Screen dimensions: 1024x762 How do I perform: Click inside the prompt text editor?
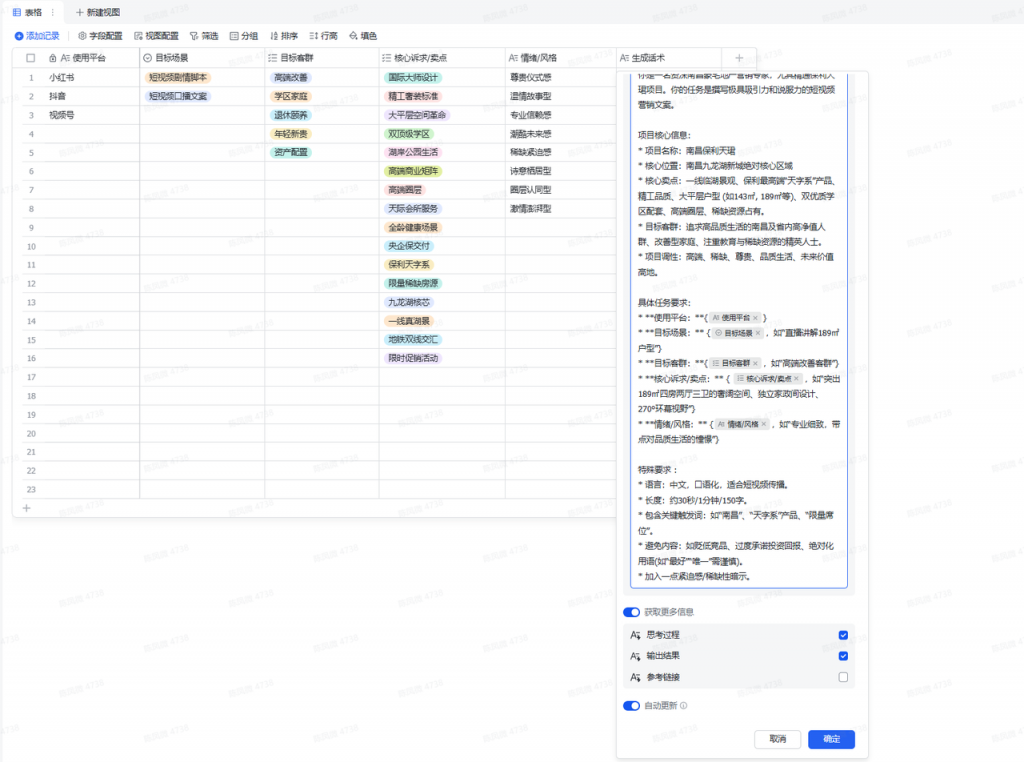(x=739, y=330)
